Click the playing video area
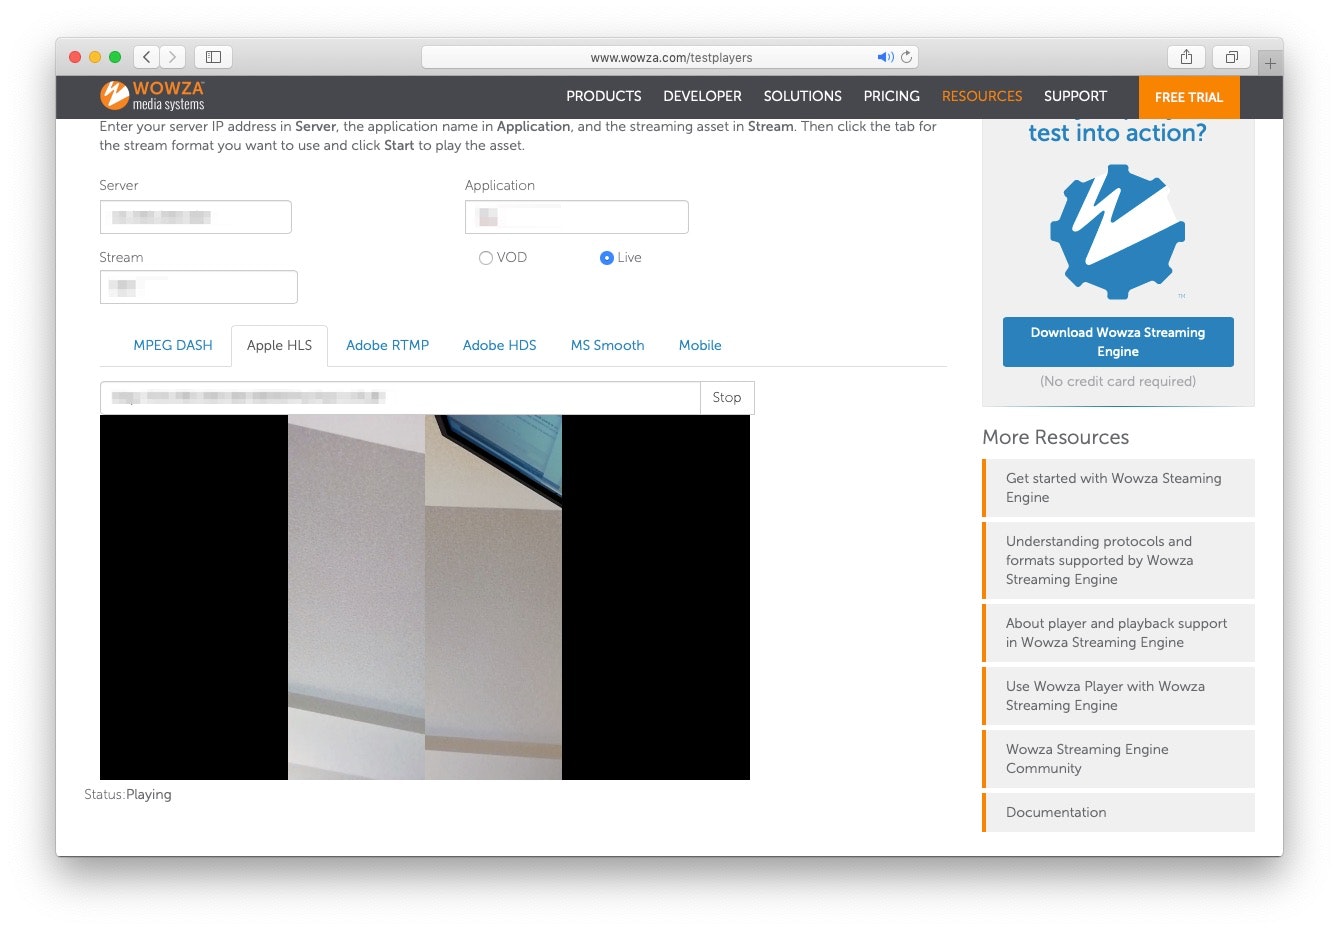 425,597
